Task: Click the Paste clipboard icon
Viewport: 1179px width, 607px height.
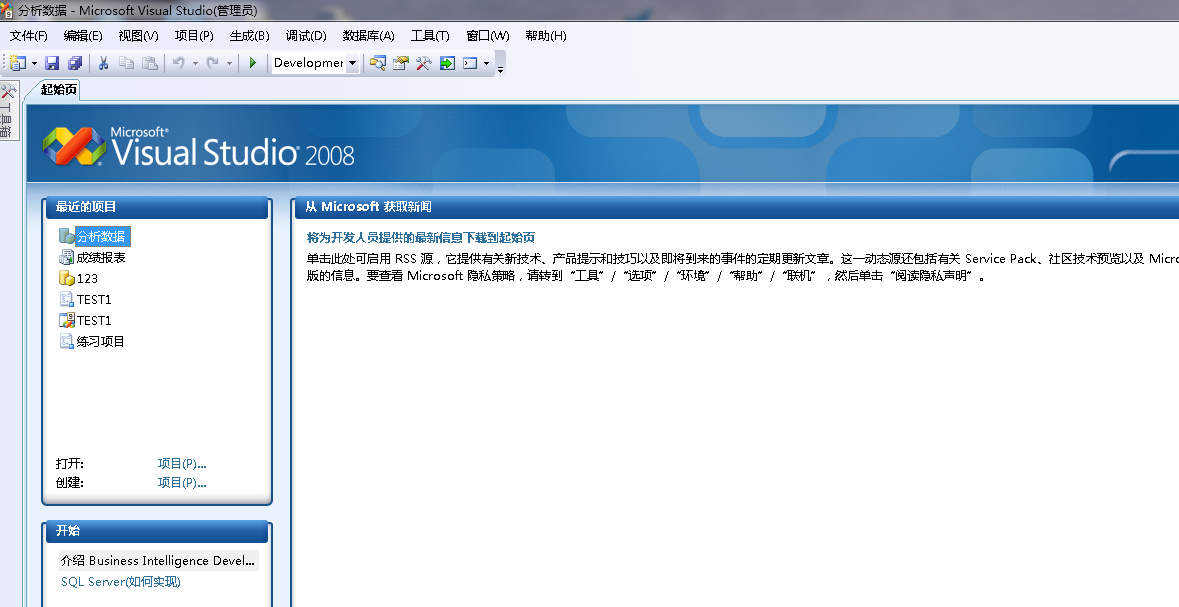Action: click(x=150, y=63)
